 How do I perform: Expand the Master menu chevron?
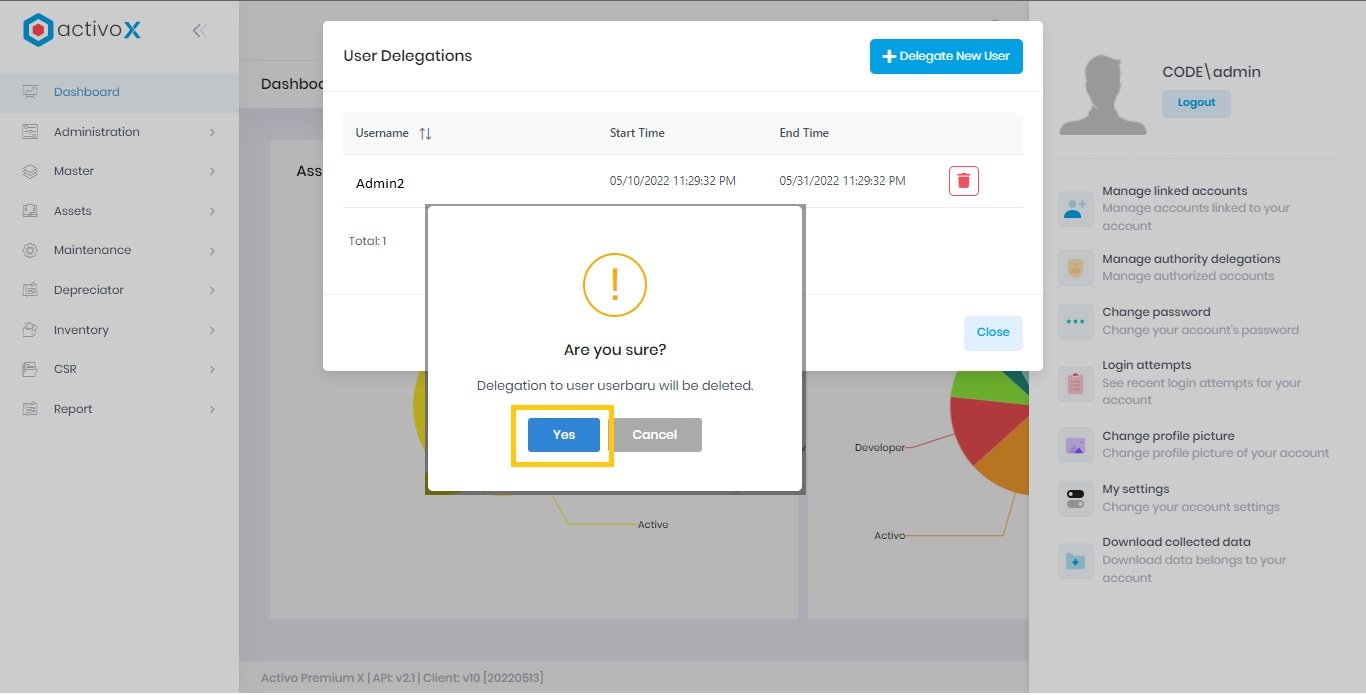(212, 171)
